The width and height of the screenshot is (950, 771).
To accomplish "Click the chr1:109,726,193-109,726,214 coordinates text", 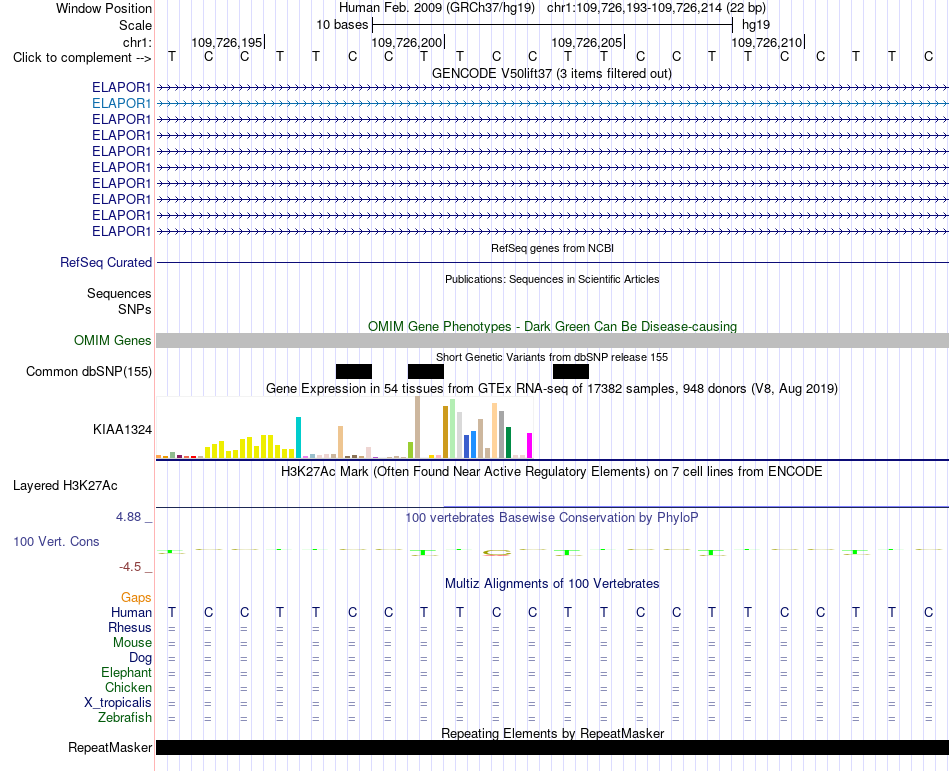I will click(x=656, y=8).
